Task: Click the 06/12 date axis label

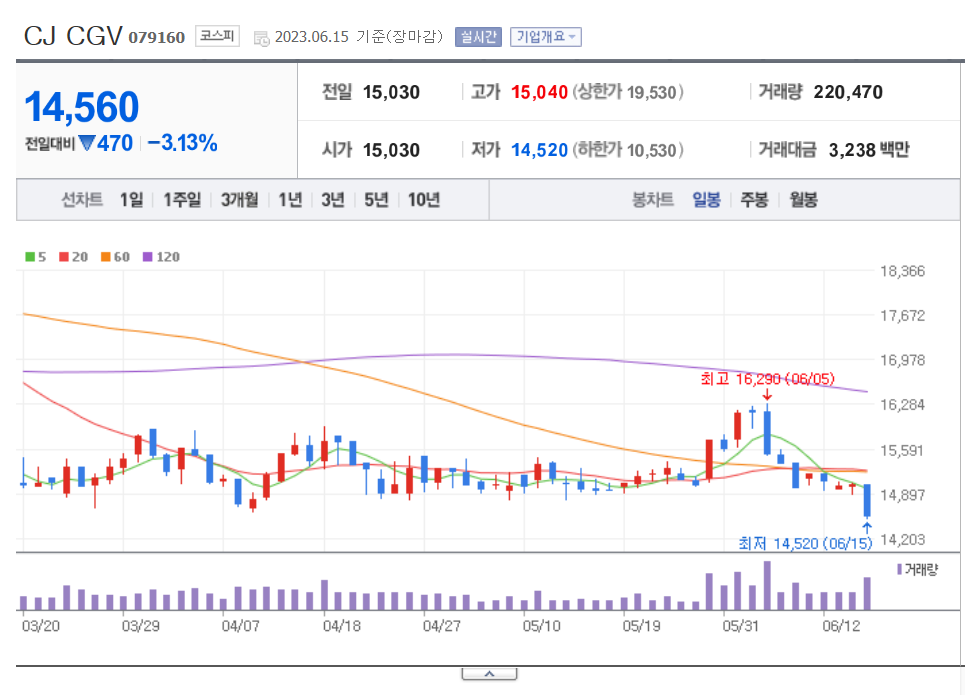Action: tap(841, 626)
